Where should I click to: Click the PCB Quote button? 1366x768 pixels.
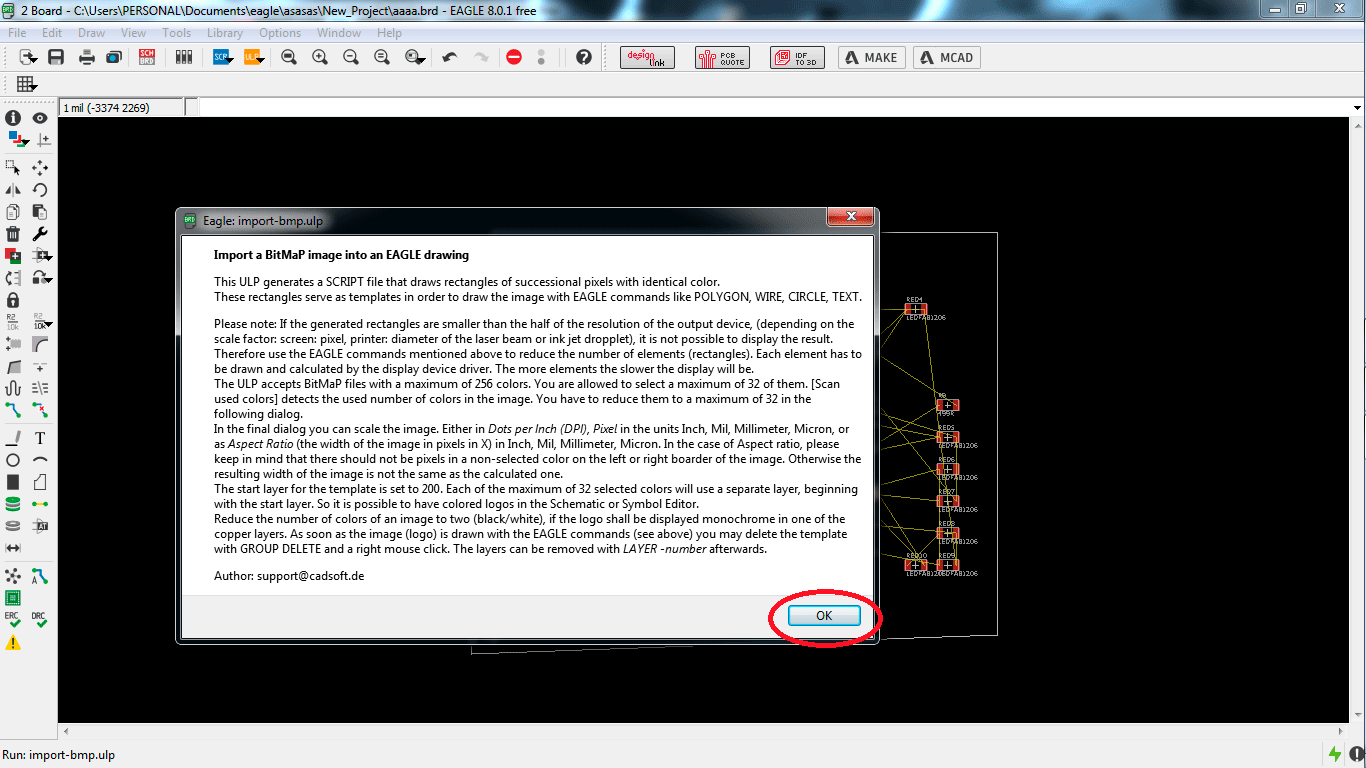click(x=720, y=58)
